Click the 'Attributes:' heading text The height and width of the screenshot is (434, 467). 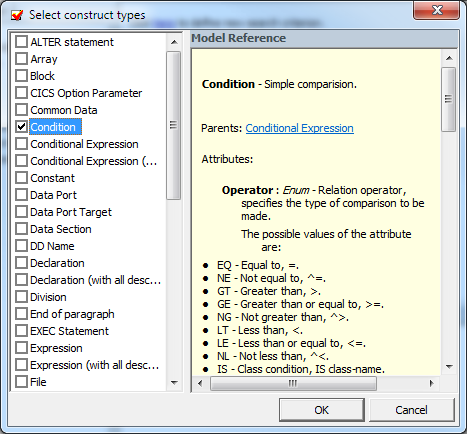[227, 159]
